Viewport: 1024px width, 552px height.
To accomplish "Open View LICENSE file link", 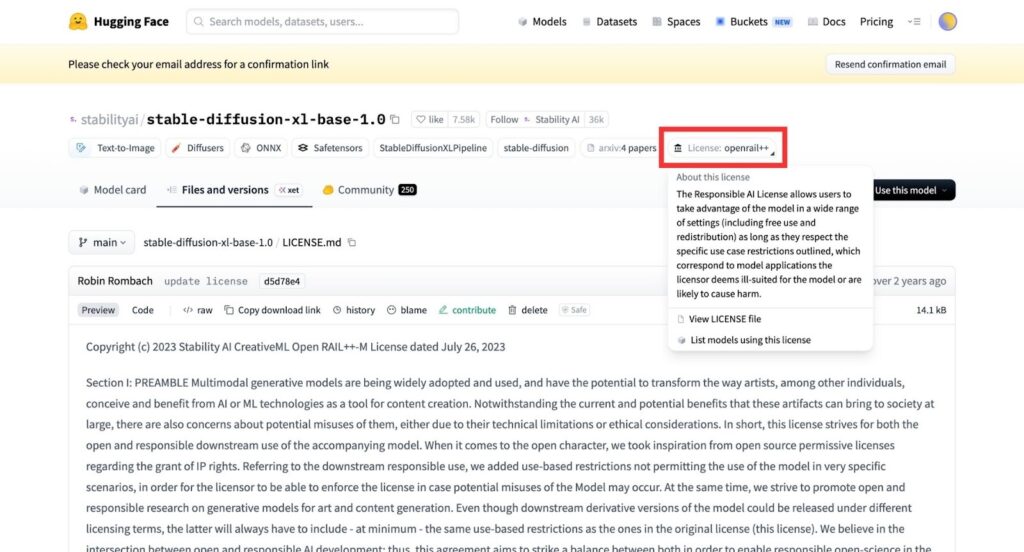I will 724,319.
